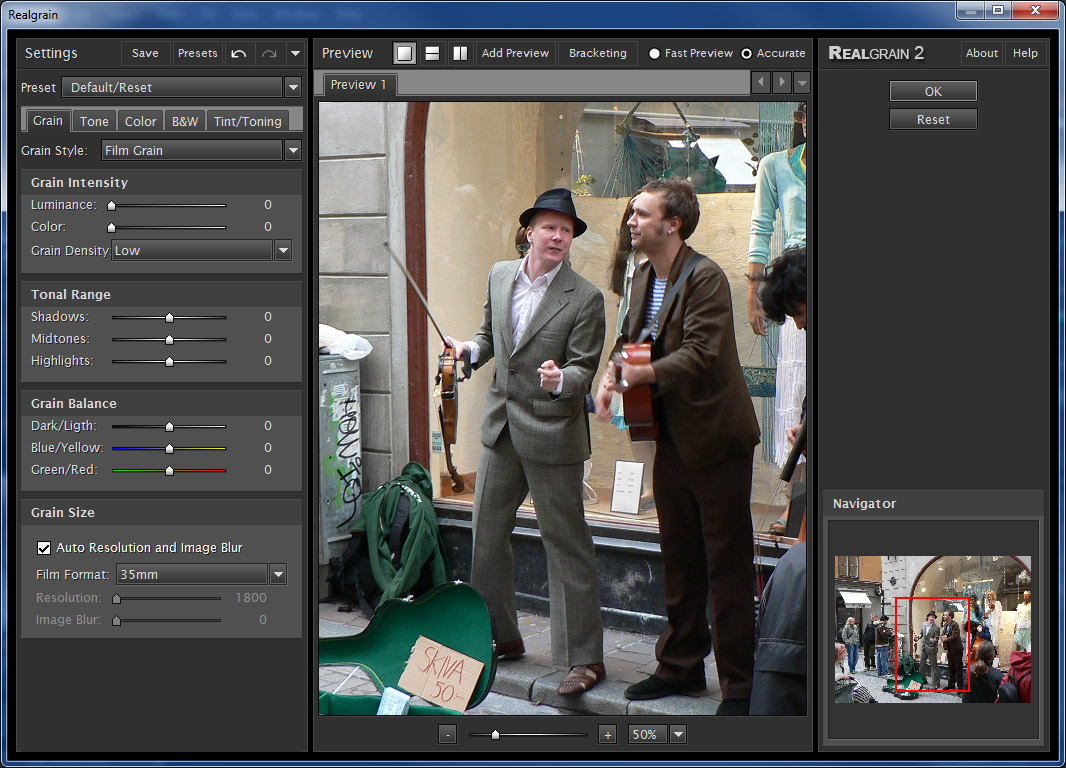The width and height of the screenshot is (1066, 768).
Task: Open the Tint/Toning tab
Action: (x=247, y=121)
